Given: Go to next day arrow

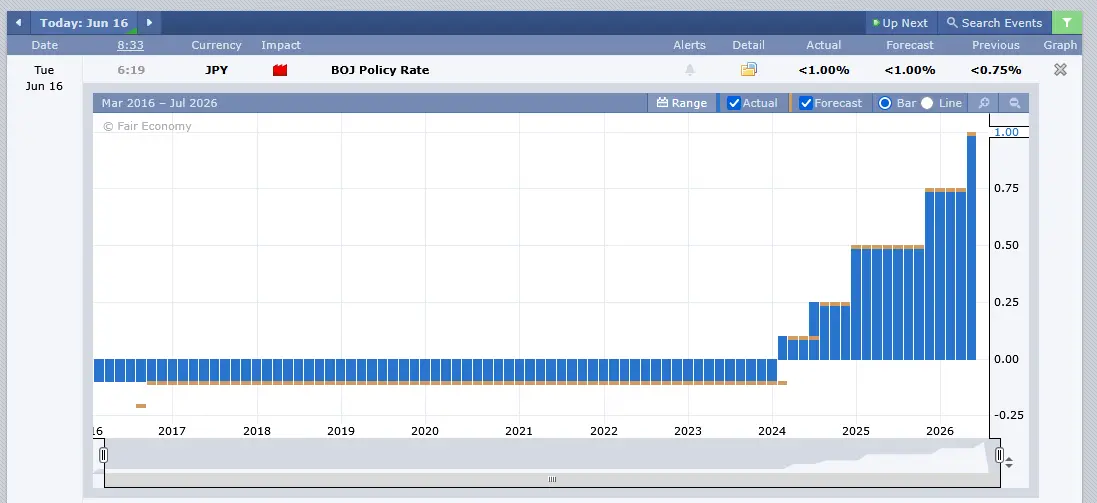Looking at the screenshot, I should [149, 22].
